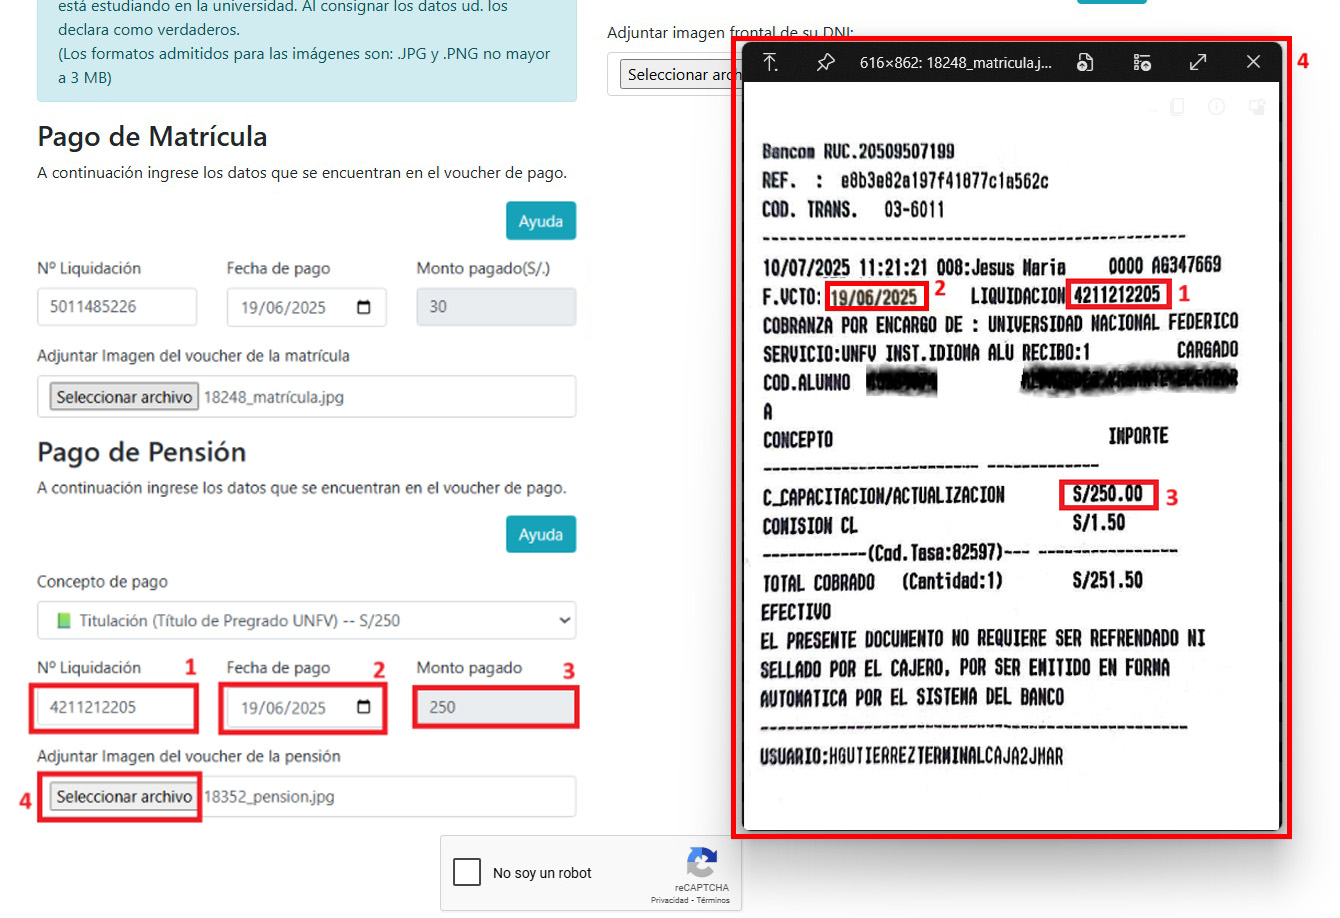
Task: Click the upward arrow icon in preview titlebar
Action: pos(770,63)
